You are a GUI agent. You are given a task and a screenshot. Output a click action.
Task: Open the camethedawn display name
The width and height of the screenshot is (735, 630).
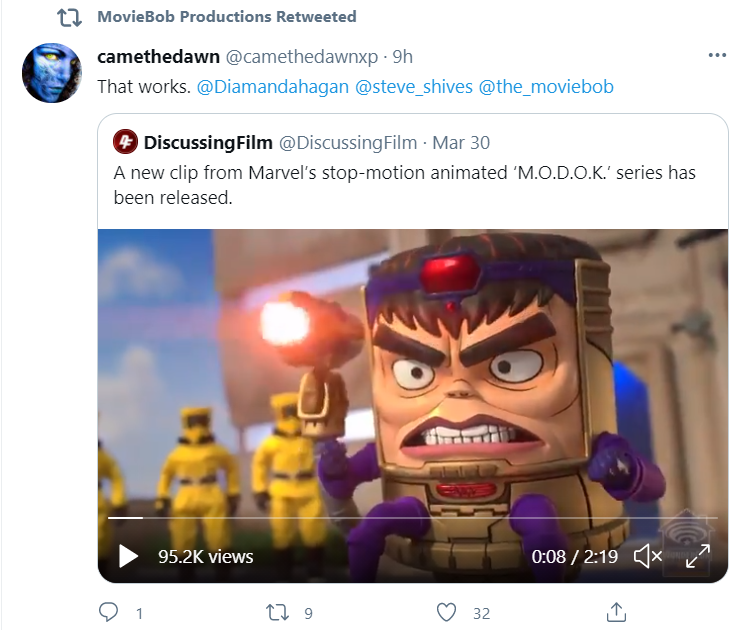click(x=158, y=57)
